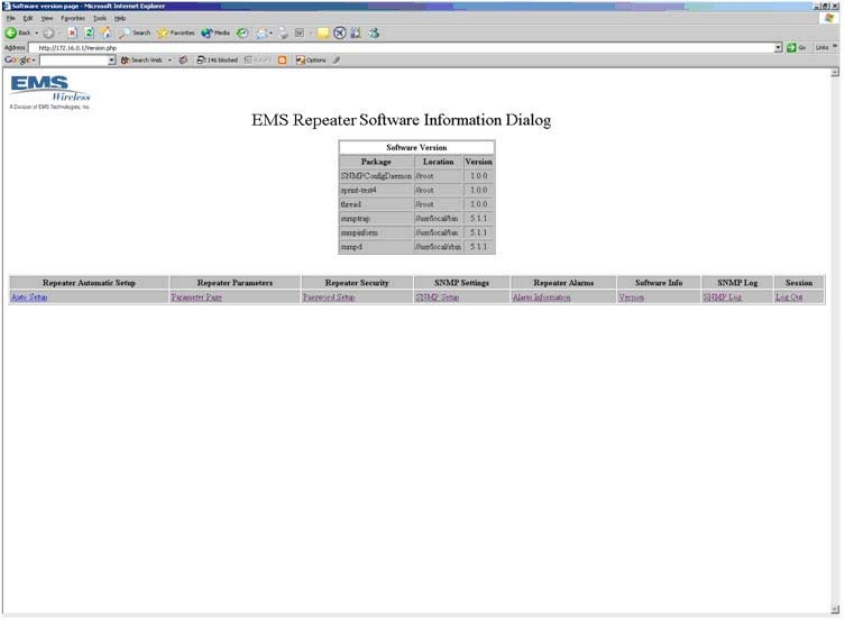Viewport: 844px width, 621px height.
Task: Open the Favorites menu
Action: (73, 18)
